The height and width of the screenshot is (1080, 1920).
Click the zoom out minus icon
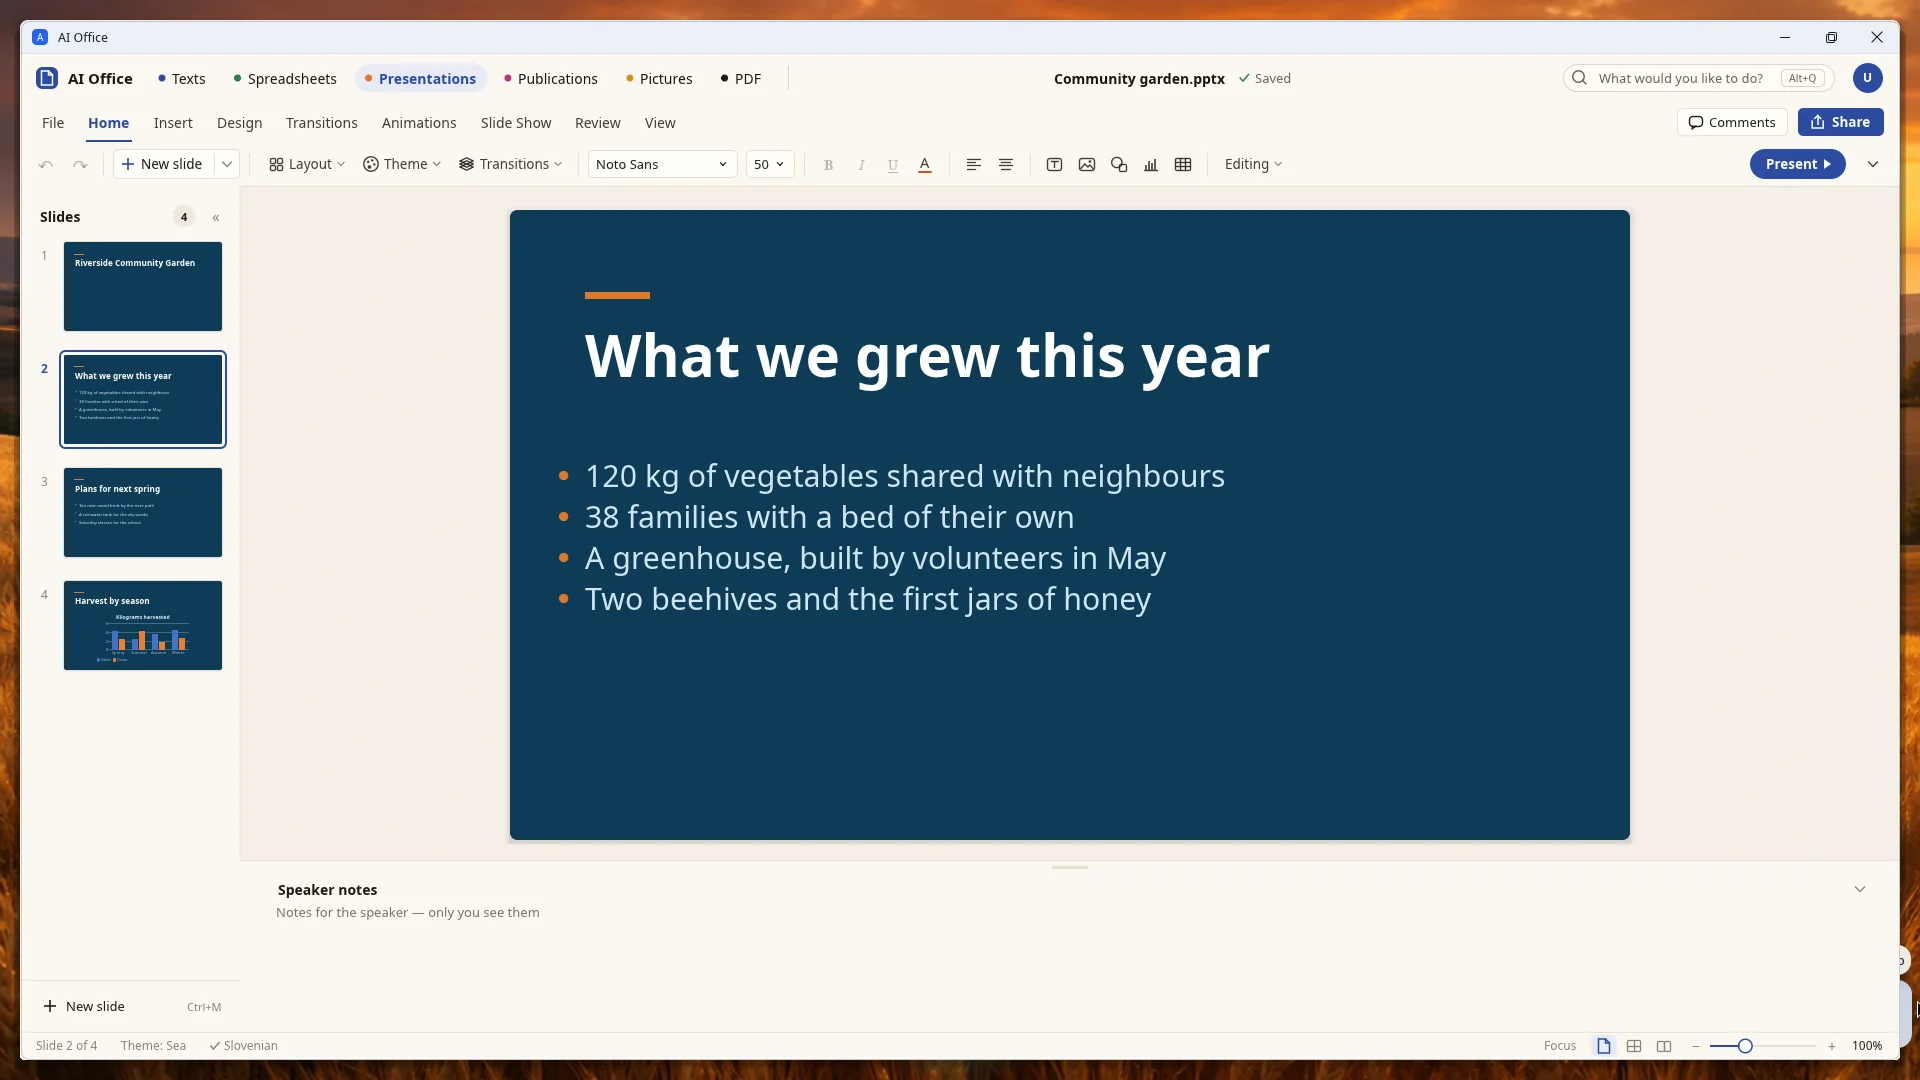[x=1696, y=1046]
